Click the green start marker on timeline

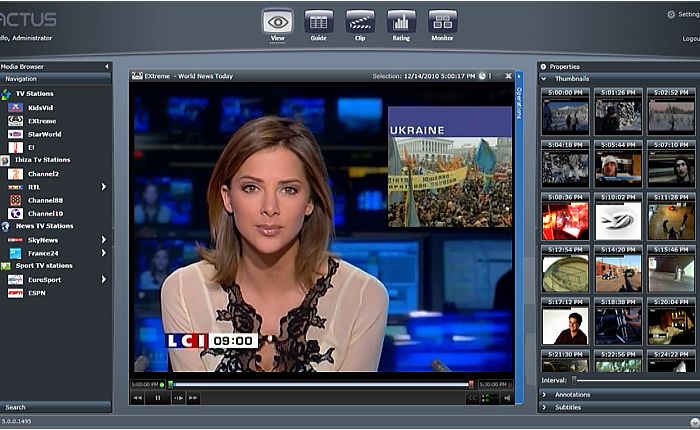click(171, 384)
